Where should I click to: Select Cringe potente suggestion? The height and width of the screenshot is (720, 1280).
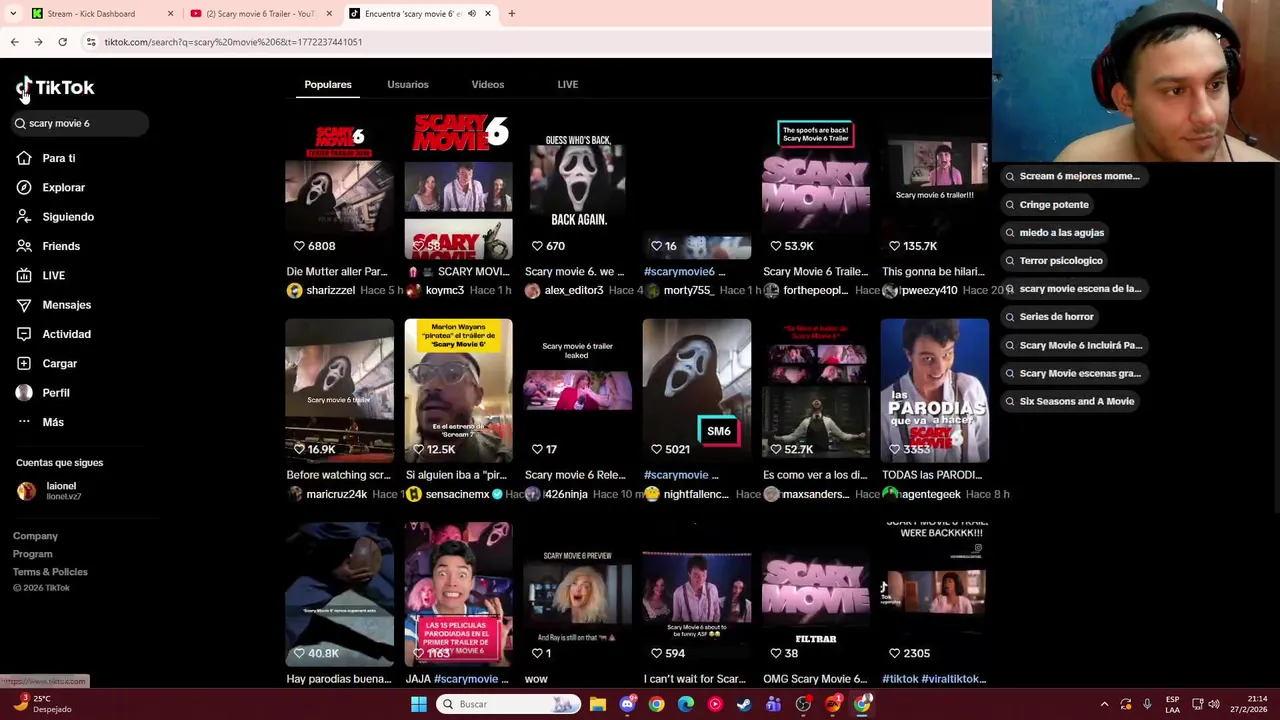pos(1046,204)
